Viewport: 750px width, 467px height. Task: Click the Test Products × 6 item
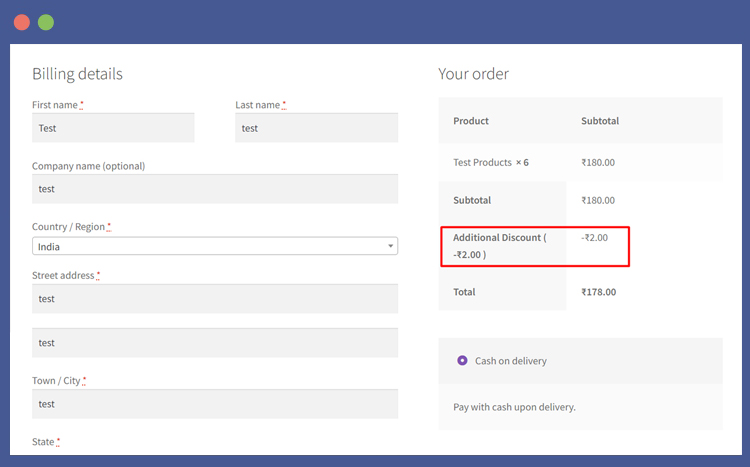[491, 163]
